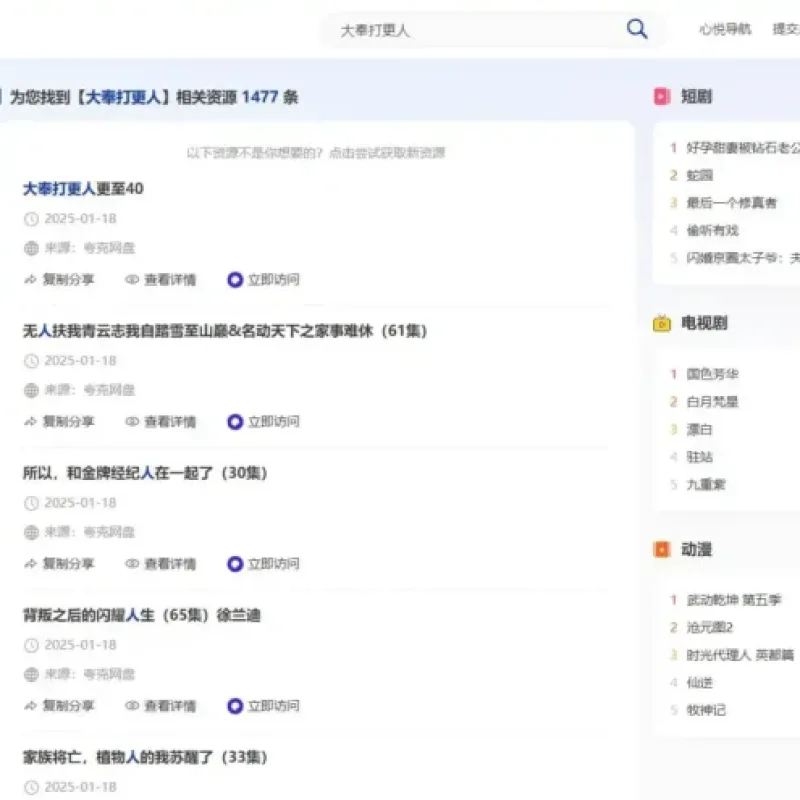The height and width of the screenshot is (800, 800).
Task: Open 电视剧 ranking item 驻站
Action: point(699,457)
